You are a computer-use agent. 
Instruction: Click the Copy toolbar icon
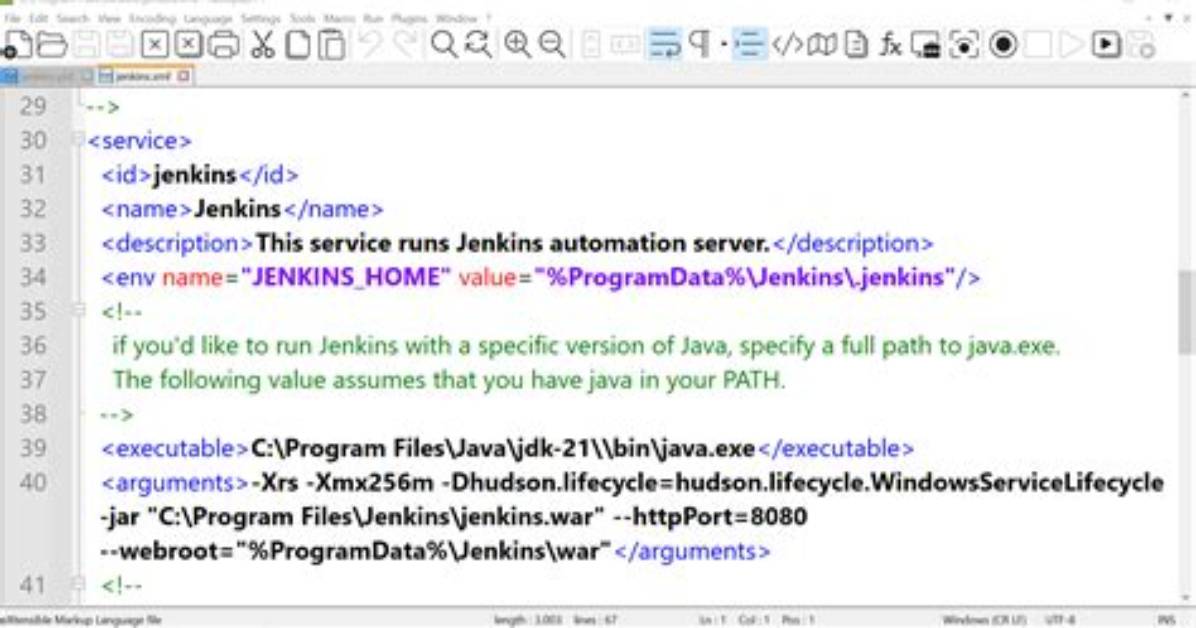(x=297, y=45)
